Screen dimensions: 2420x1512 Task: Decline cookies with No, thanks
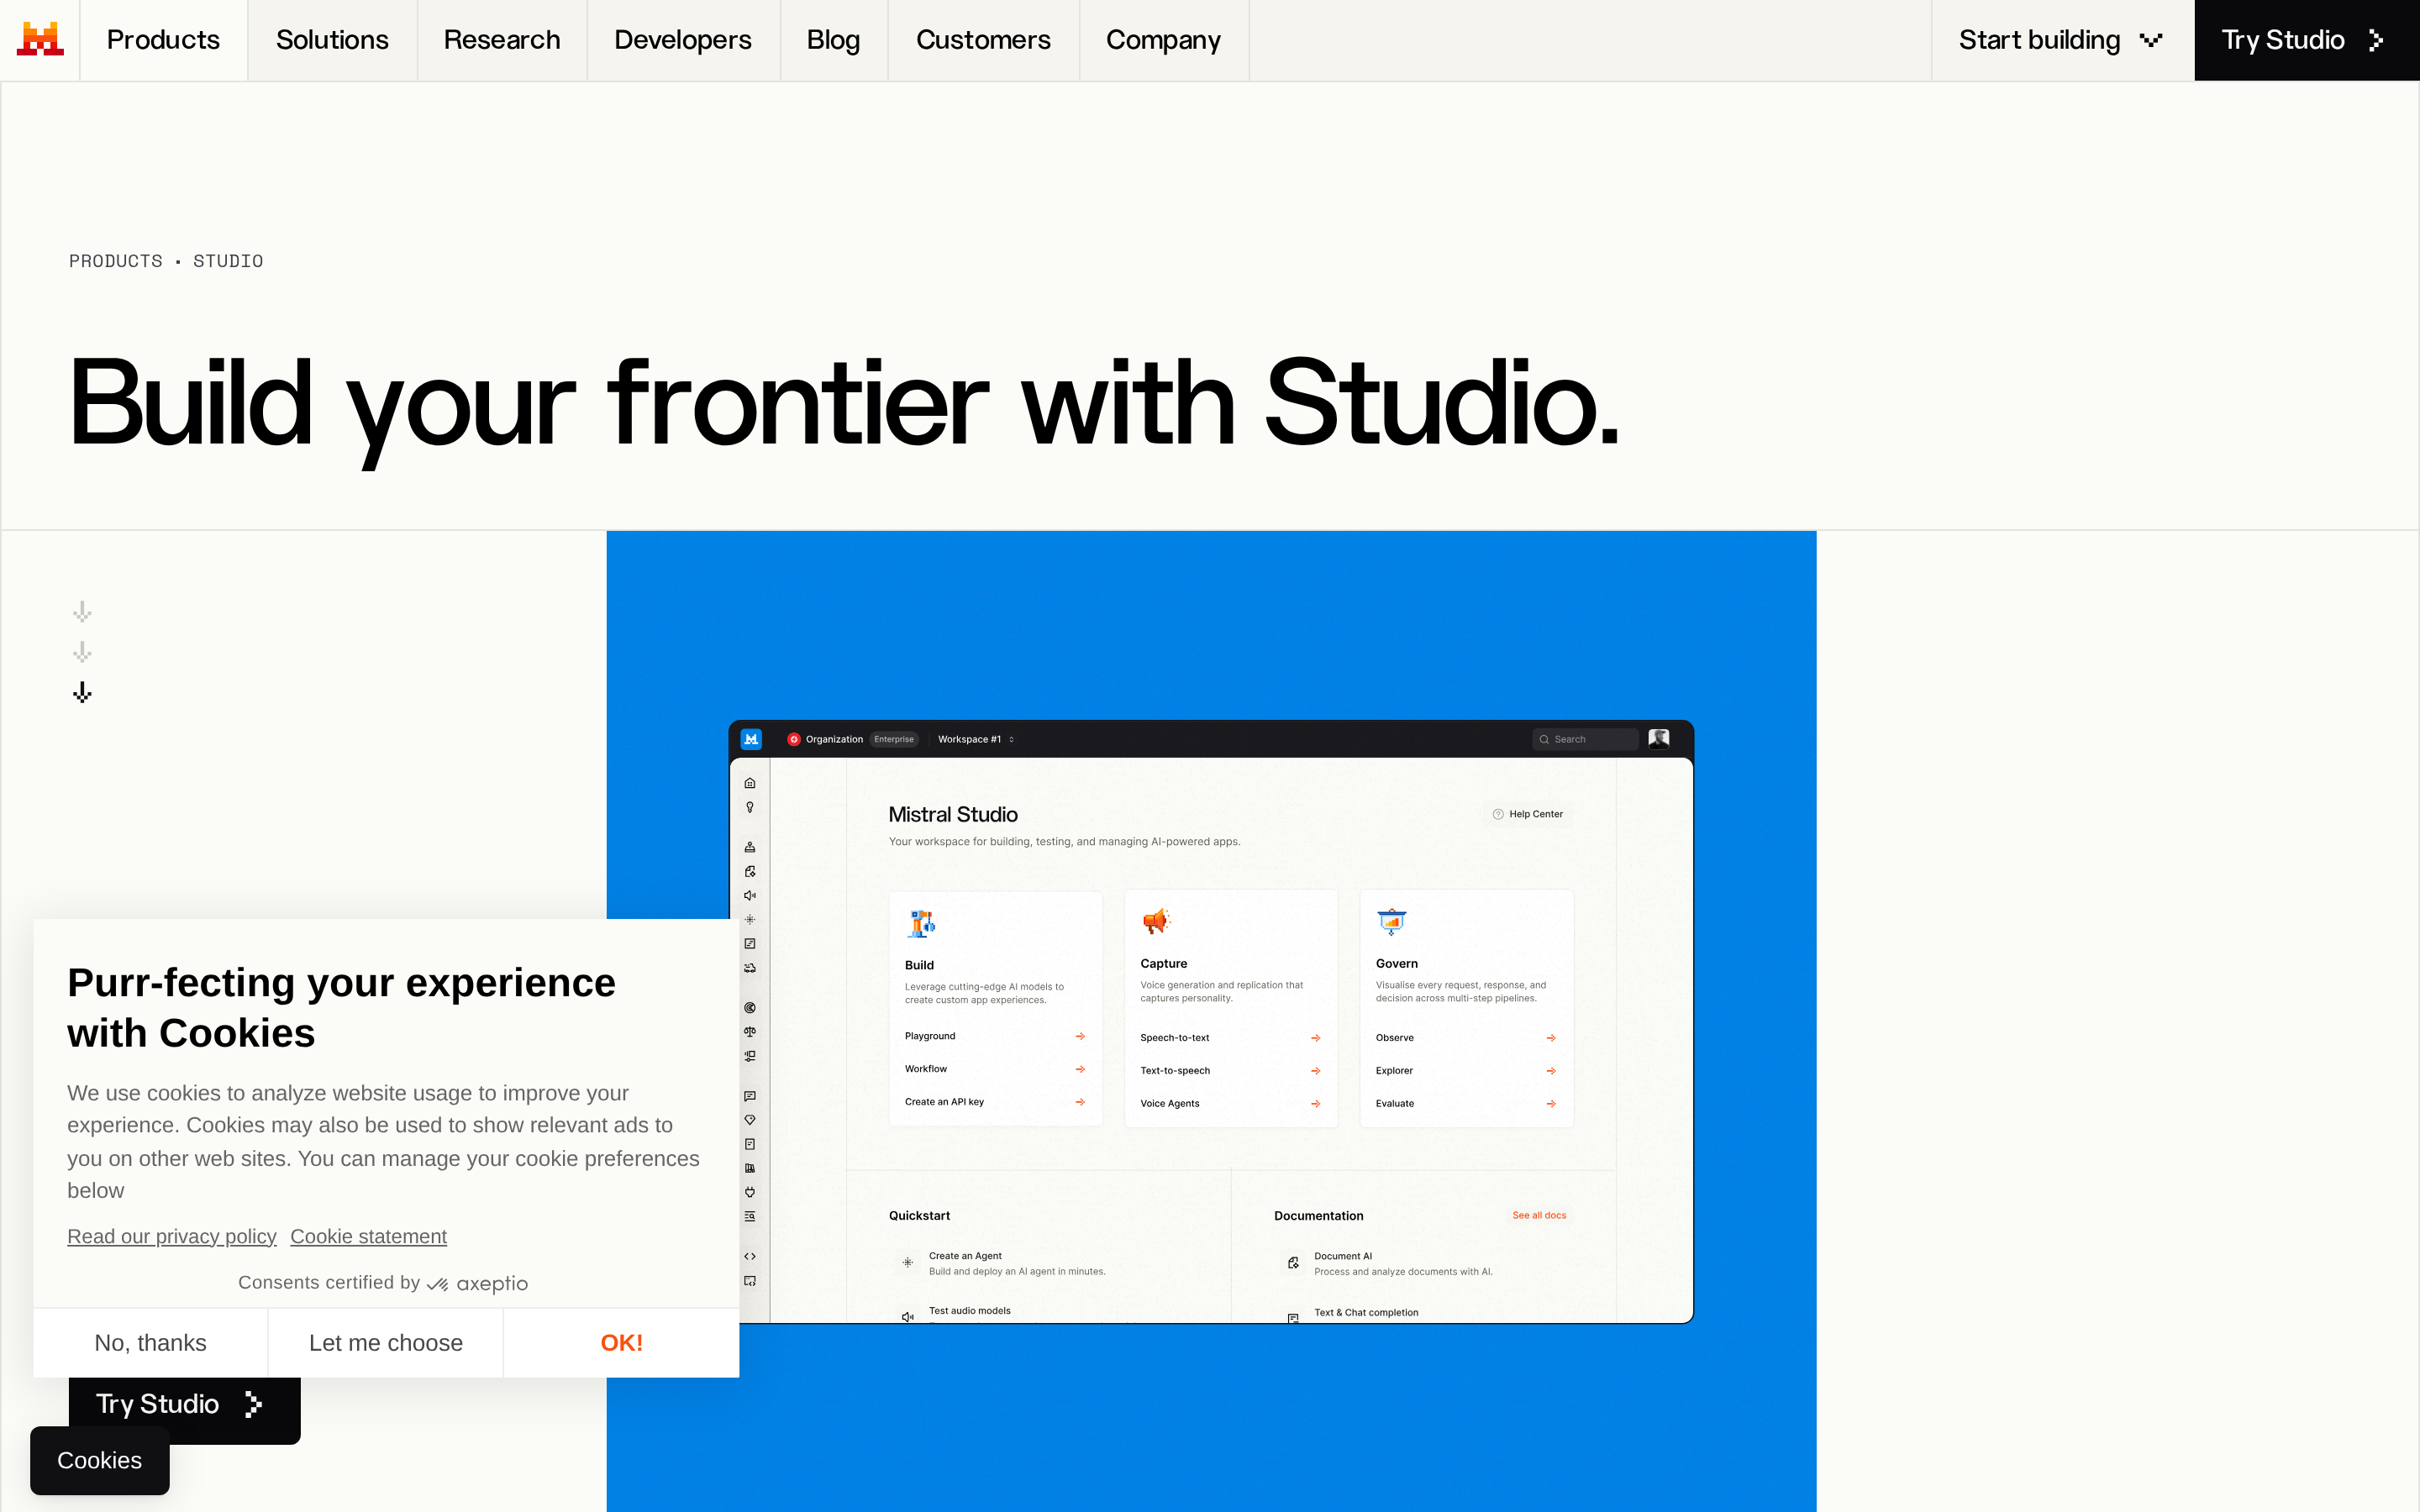(150, 1343)
